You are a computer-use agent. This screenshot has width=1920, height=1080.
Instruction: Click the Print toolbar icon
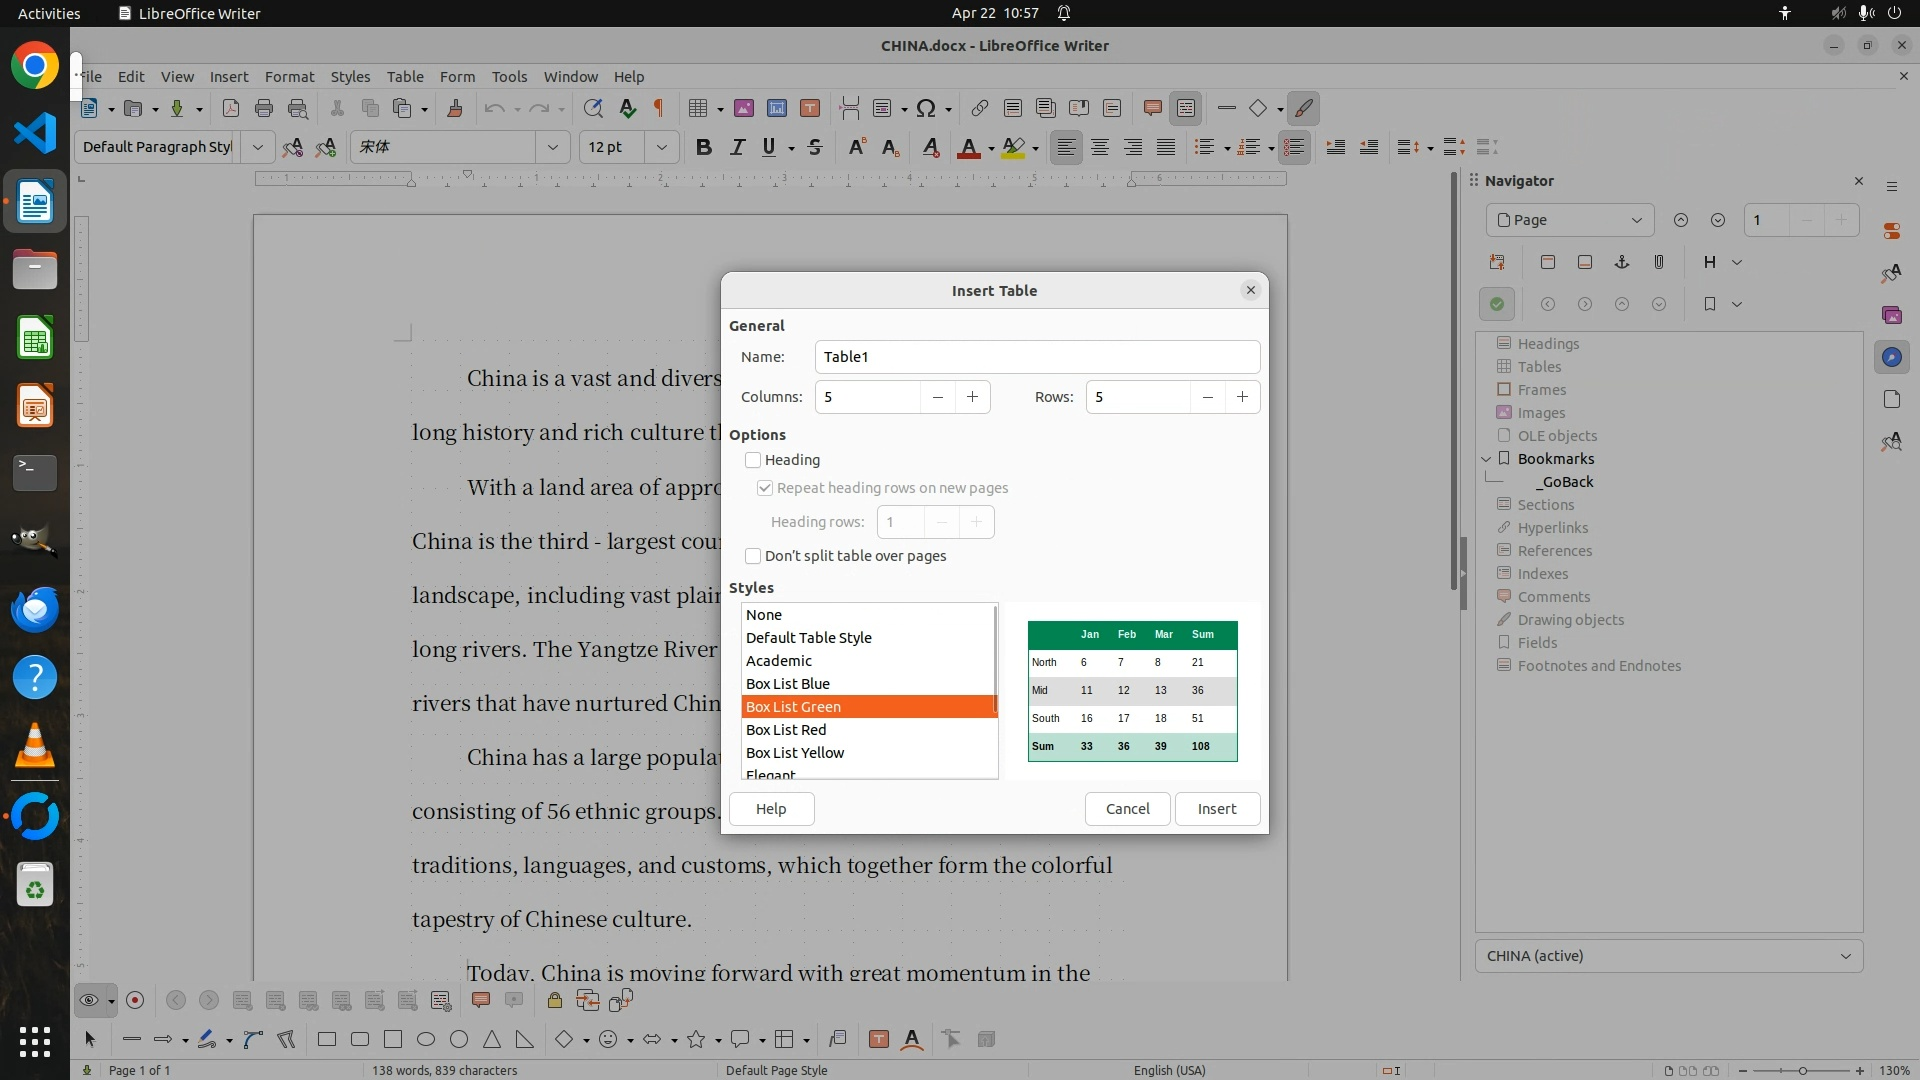click(264, 108)
